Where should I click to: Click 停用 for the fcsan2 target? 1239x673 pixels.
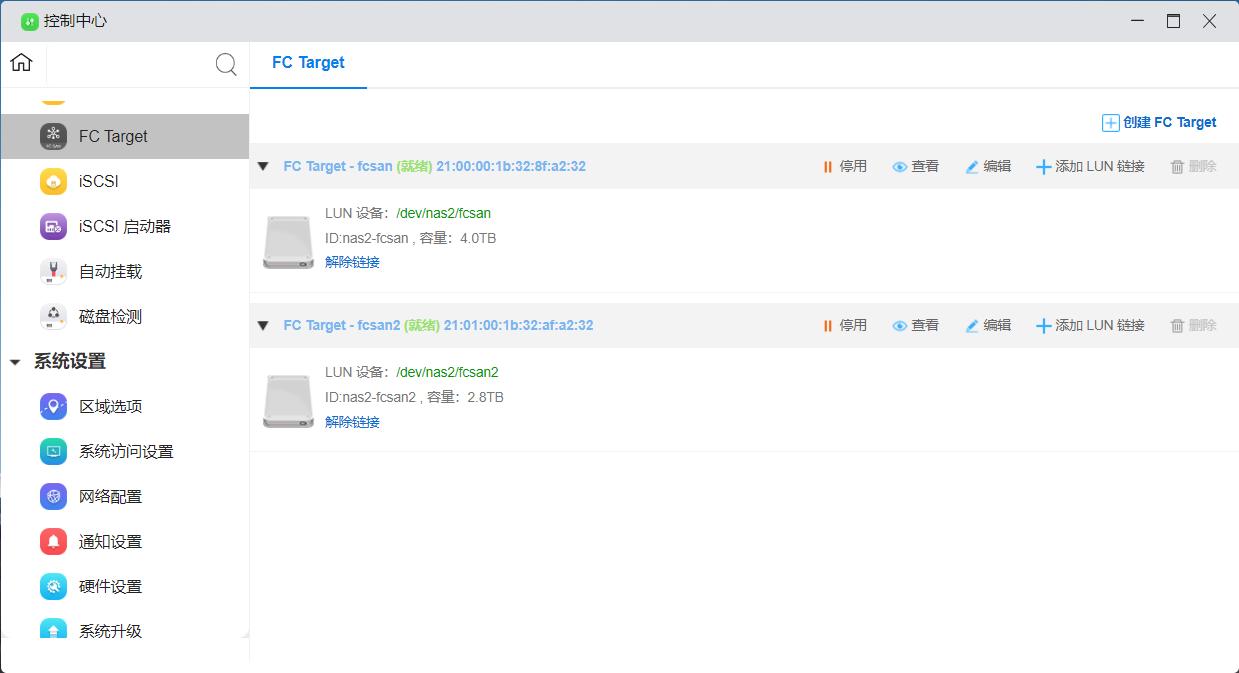pos(844,326)
